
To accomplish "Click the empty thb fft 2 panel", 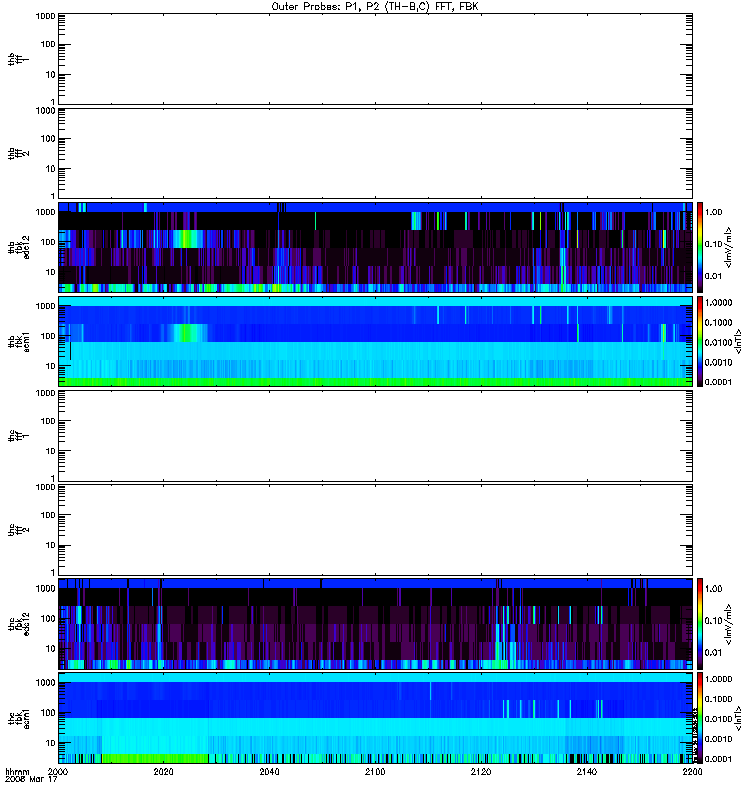I will [x=375, y=153].
